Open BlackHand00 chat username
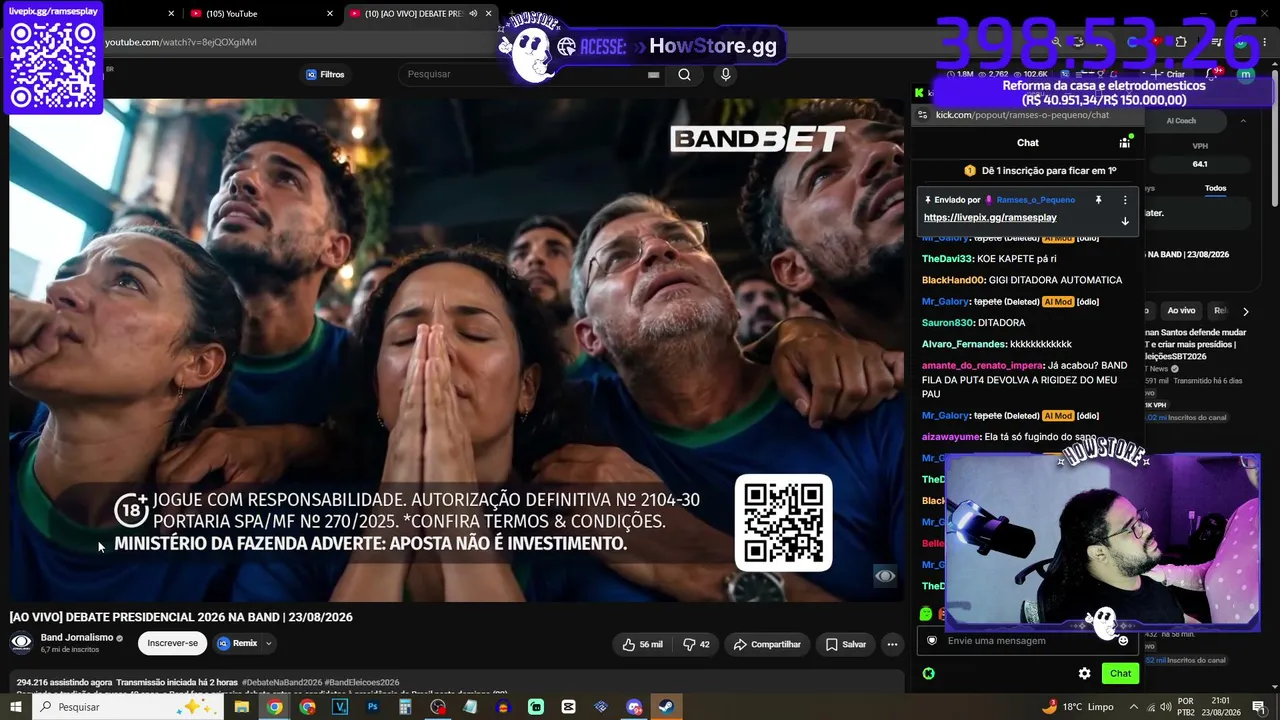Image resolution: width=1280 pixels, height=720 pixels. tap(952, 280)
